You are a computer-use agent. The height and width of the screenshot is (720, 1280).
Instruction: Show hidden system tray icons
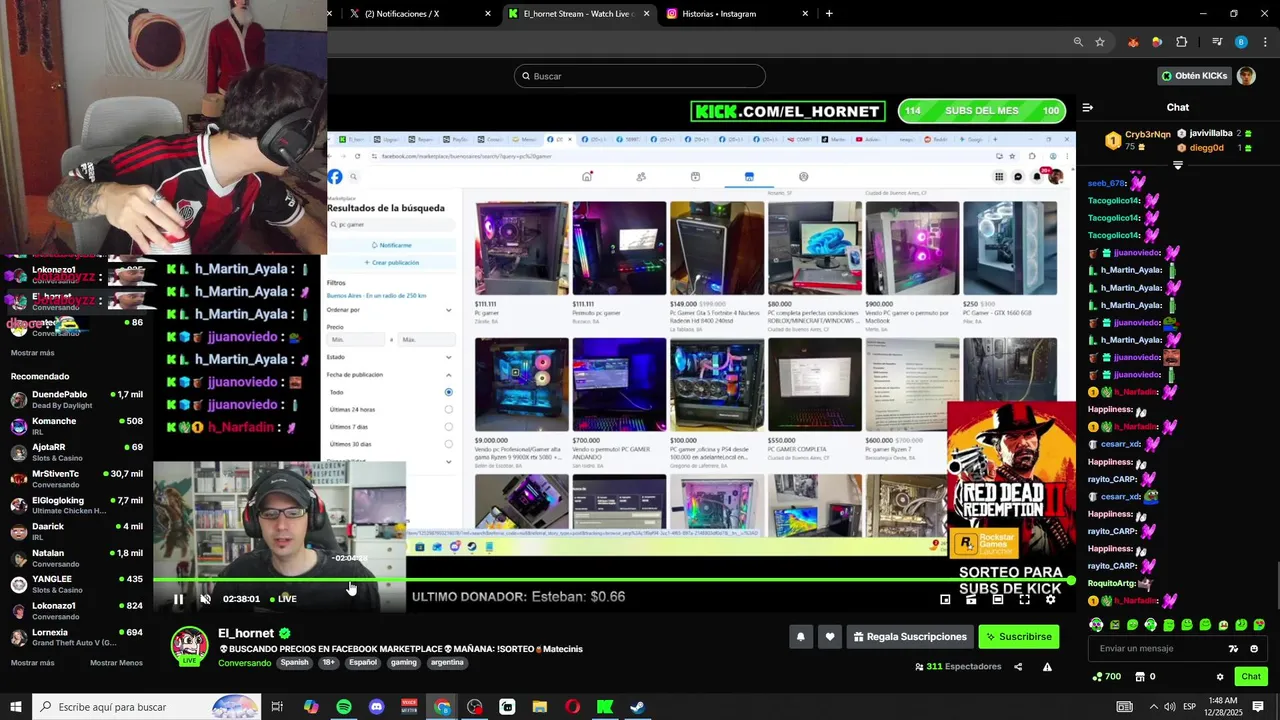[x=1153, y=707]
